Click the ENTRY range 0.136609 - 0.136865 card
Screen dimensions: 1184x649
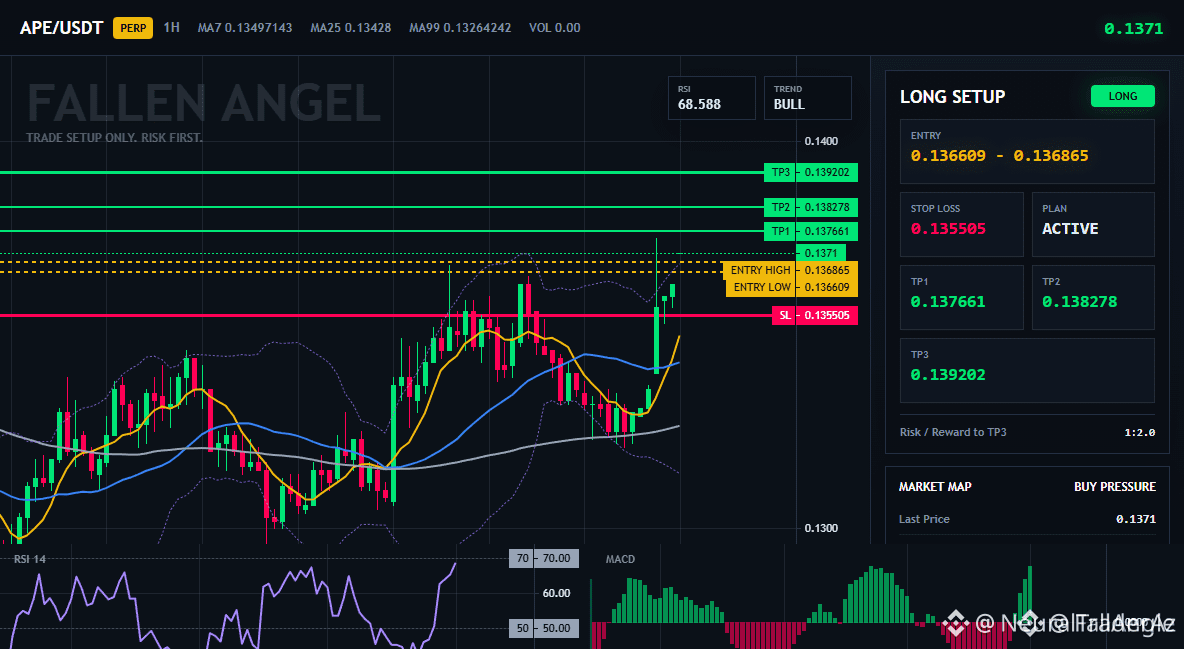(x=1027, y=151)
